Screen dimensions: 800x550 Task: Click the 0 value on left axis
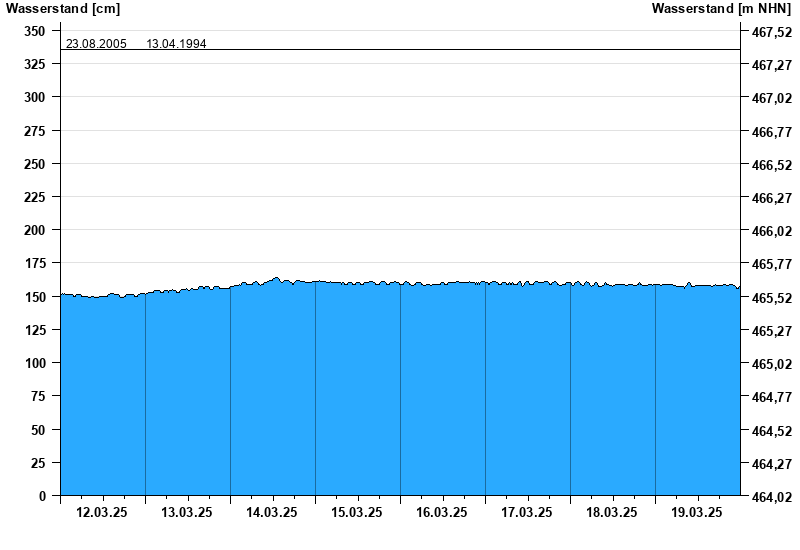click(42, 496)
